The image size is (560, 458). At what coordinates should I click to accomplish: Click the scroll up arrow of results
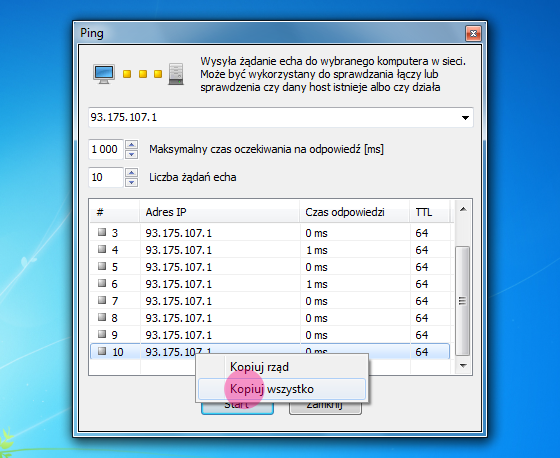pyautogui.click(x=463, y=209)
